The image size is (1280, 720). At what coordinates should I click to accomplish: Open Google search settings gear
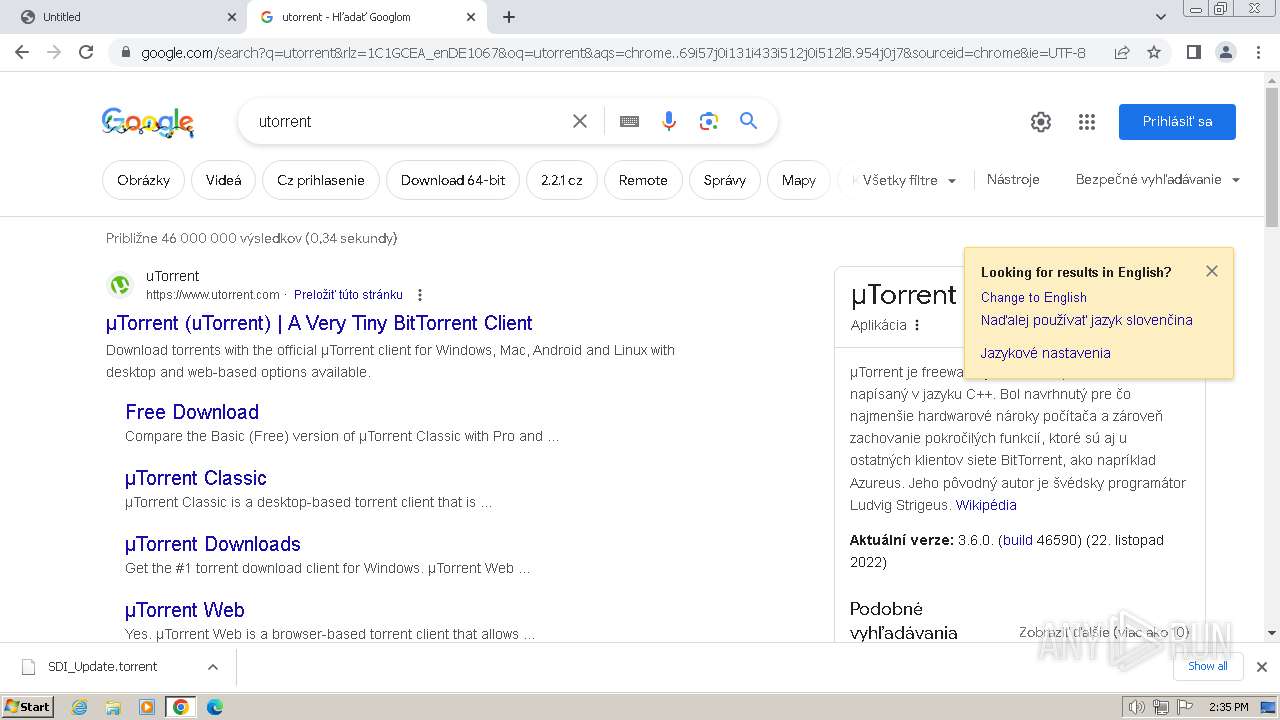tap(1041, 122)
